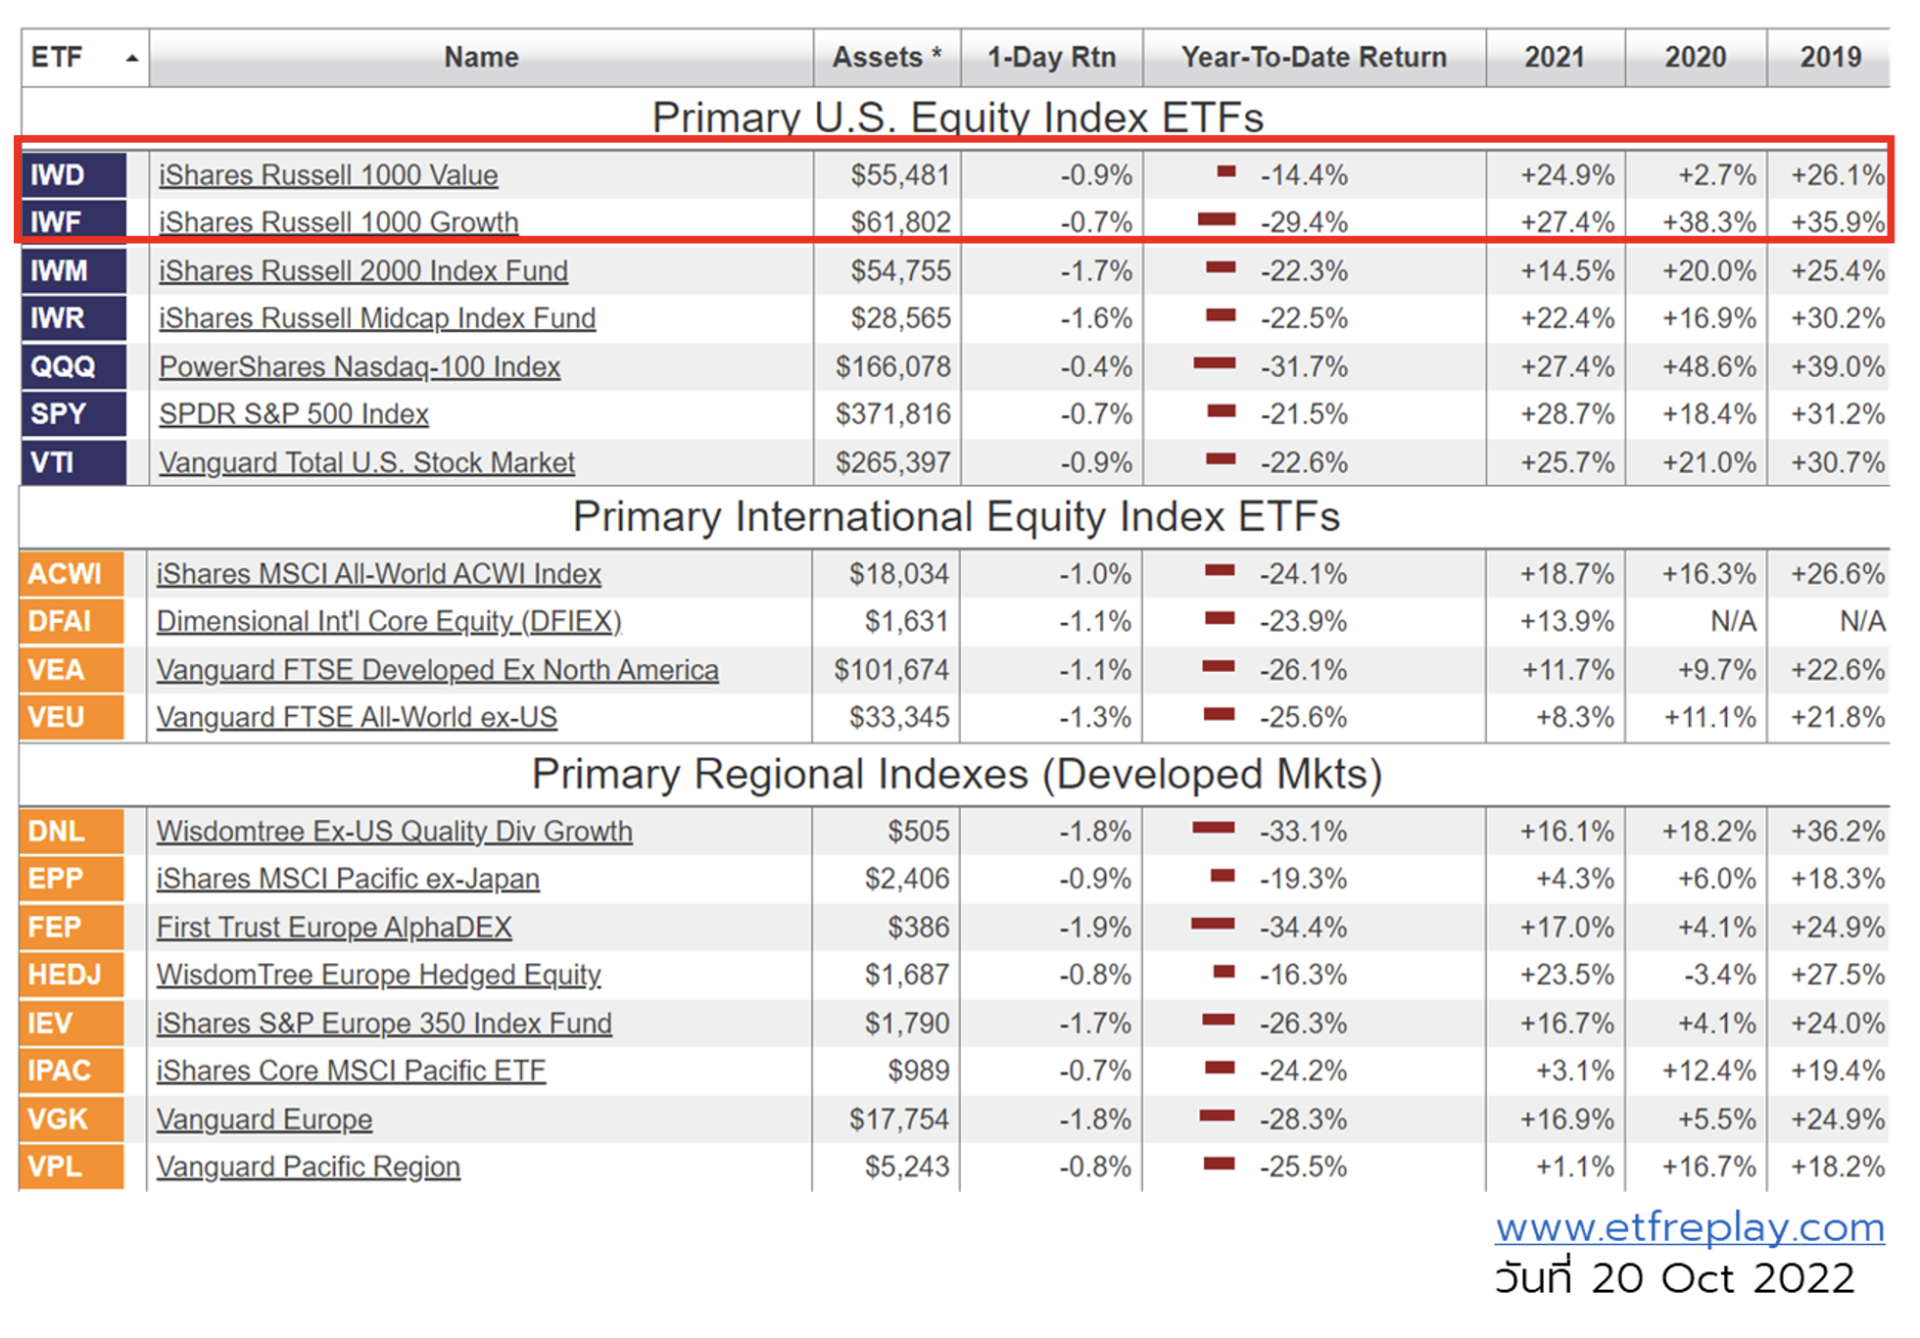Open First Trust Europe AlphaDEX link
Viewport: 1920px width, 1338px height.
tap(334, 927)
